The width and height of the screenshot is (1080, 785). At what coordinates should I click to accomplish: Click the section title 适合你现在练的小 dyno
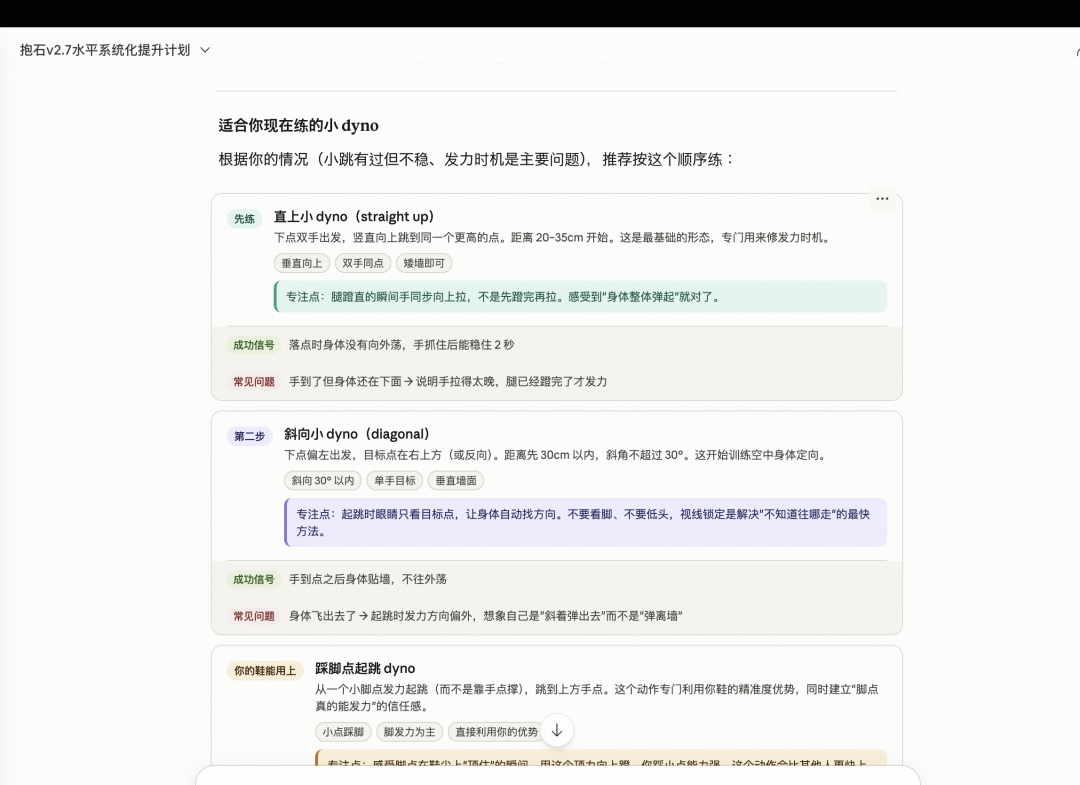coord(298,125)
